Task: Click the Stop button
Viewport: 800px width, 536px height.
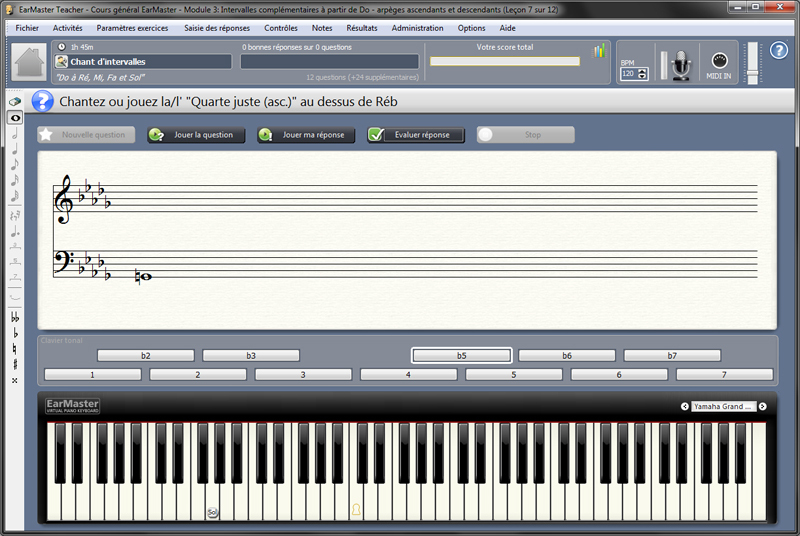Action: click(x=526, y=135)
